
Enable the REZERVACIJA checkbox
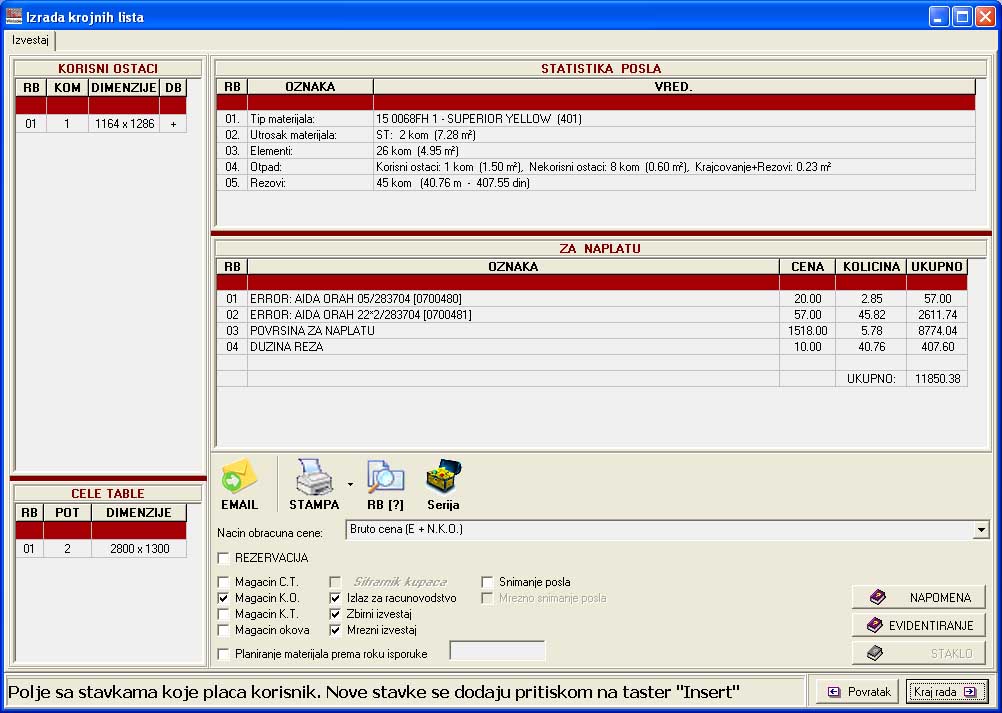(x=223, y=558)
